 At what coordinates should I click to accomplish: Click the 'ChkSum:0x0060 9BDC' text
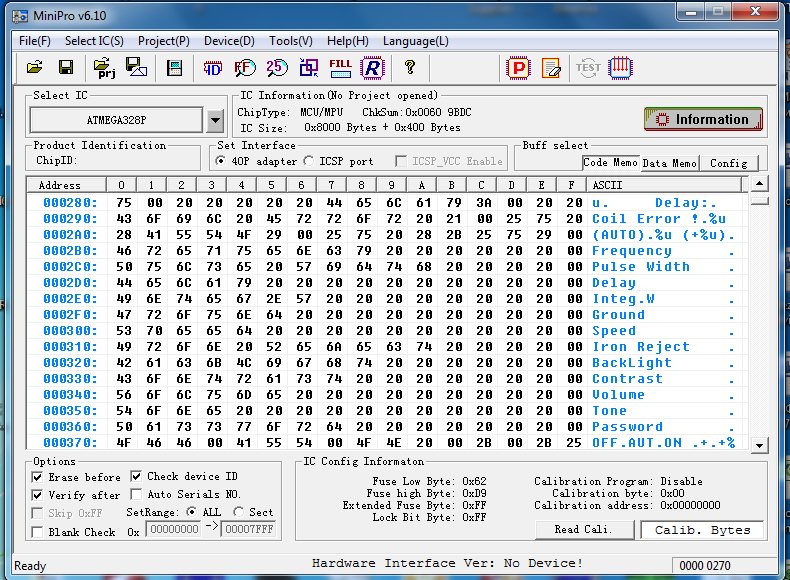point(417,112)
